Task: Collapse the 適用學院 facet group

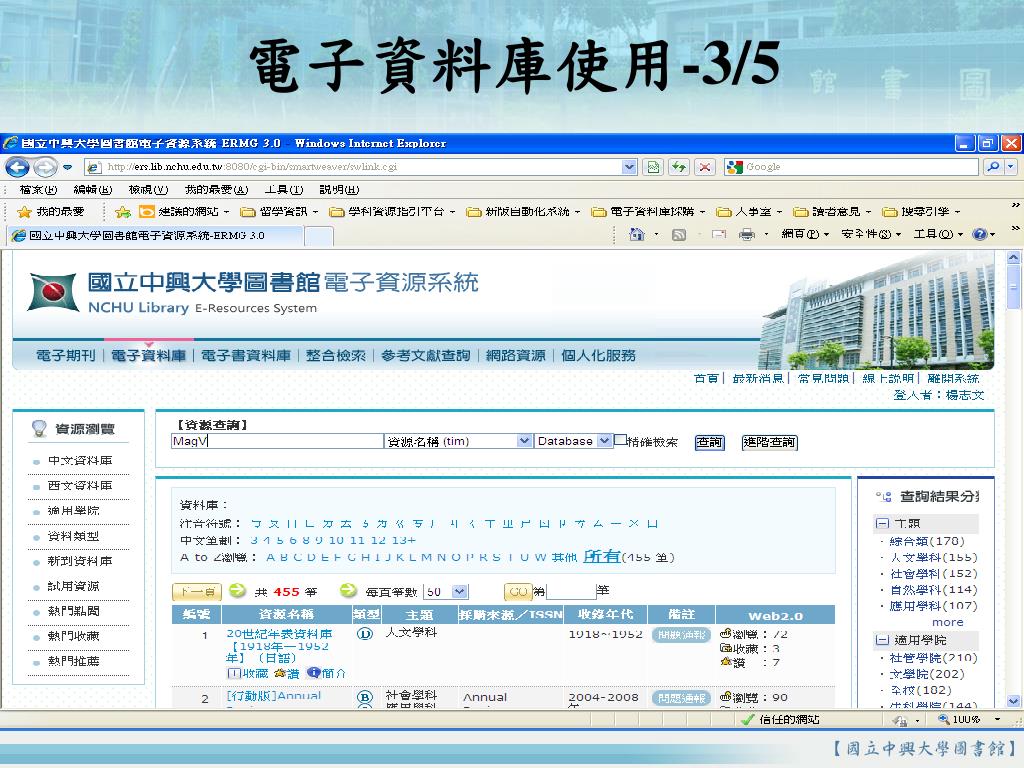Action: [882, 640]
